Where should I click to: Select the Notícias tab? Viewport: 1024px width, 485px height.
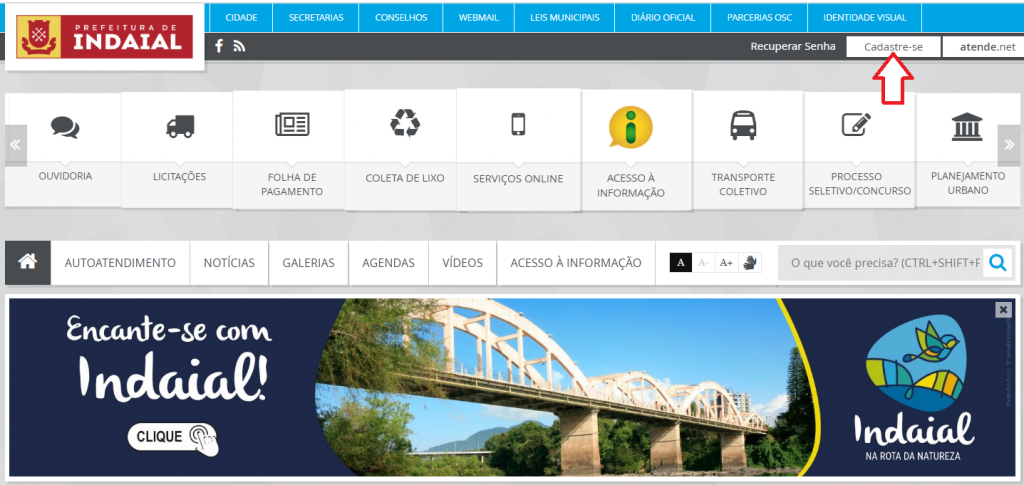(x=229, y=263)
